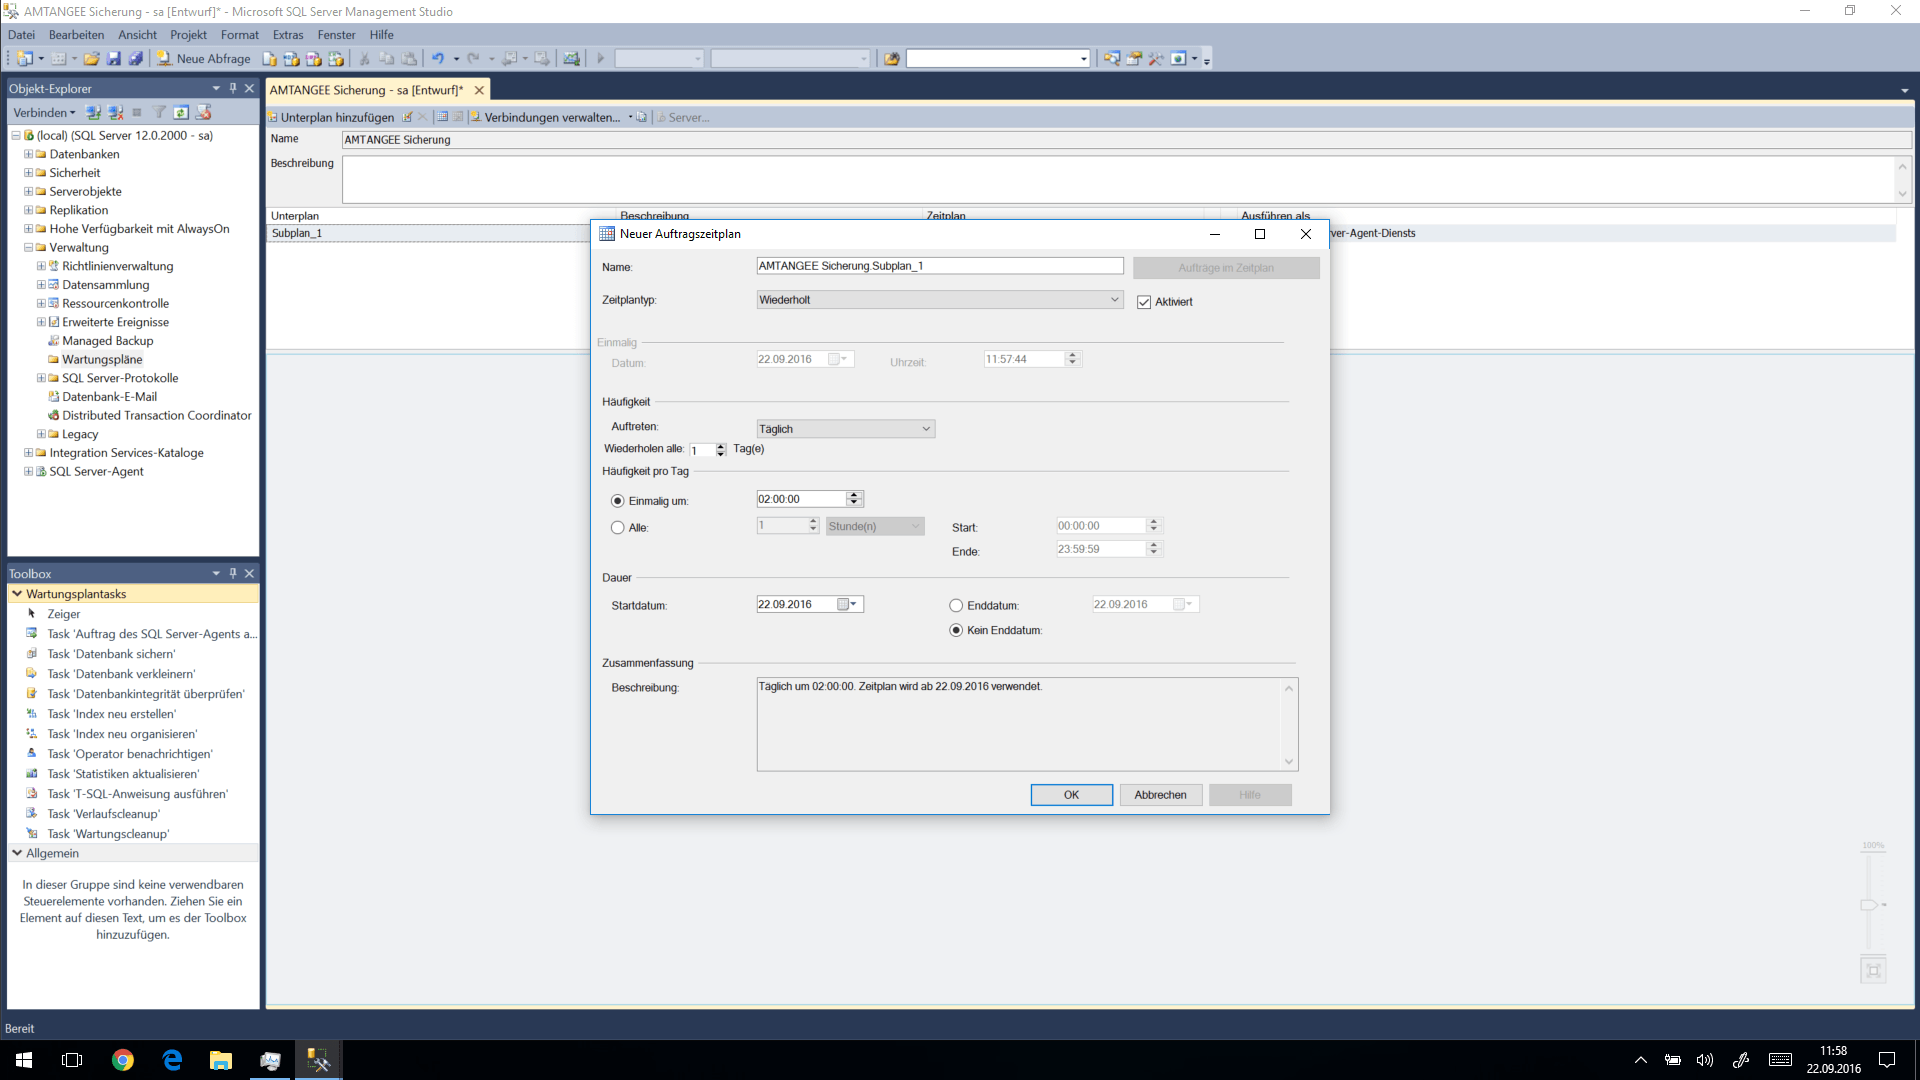
Task: Click the Undo arrow icon
Action: [437, 59]
